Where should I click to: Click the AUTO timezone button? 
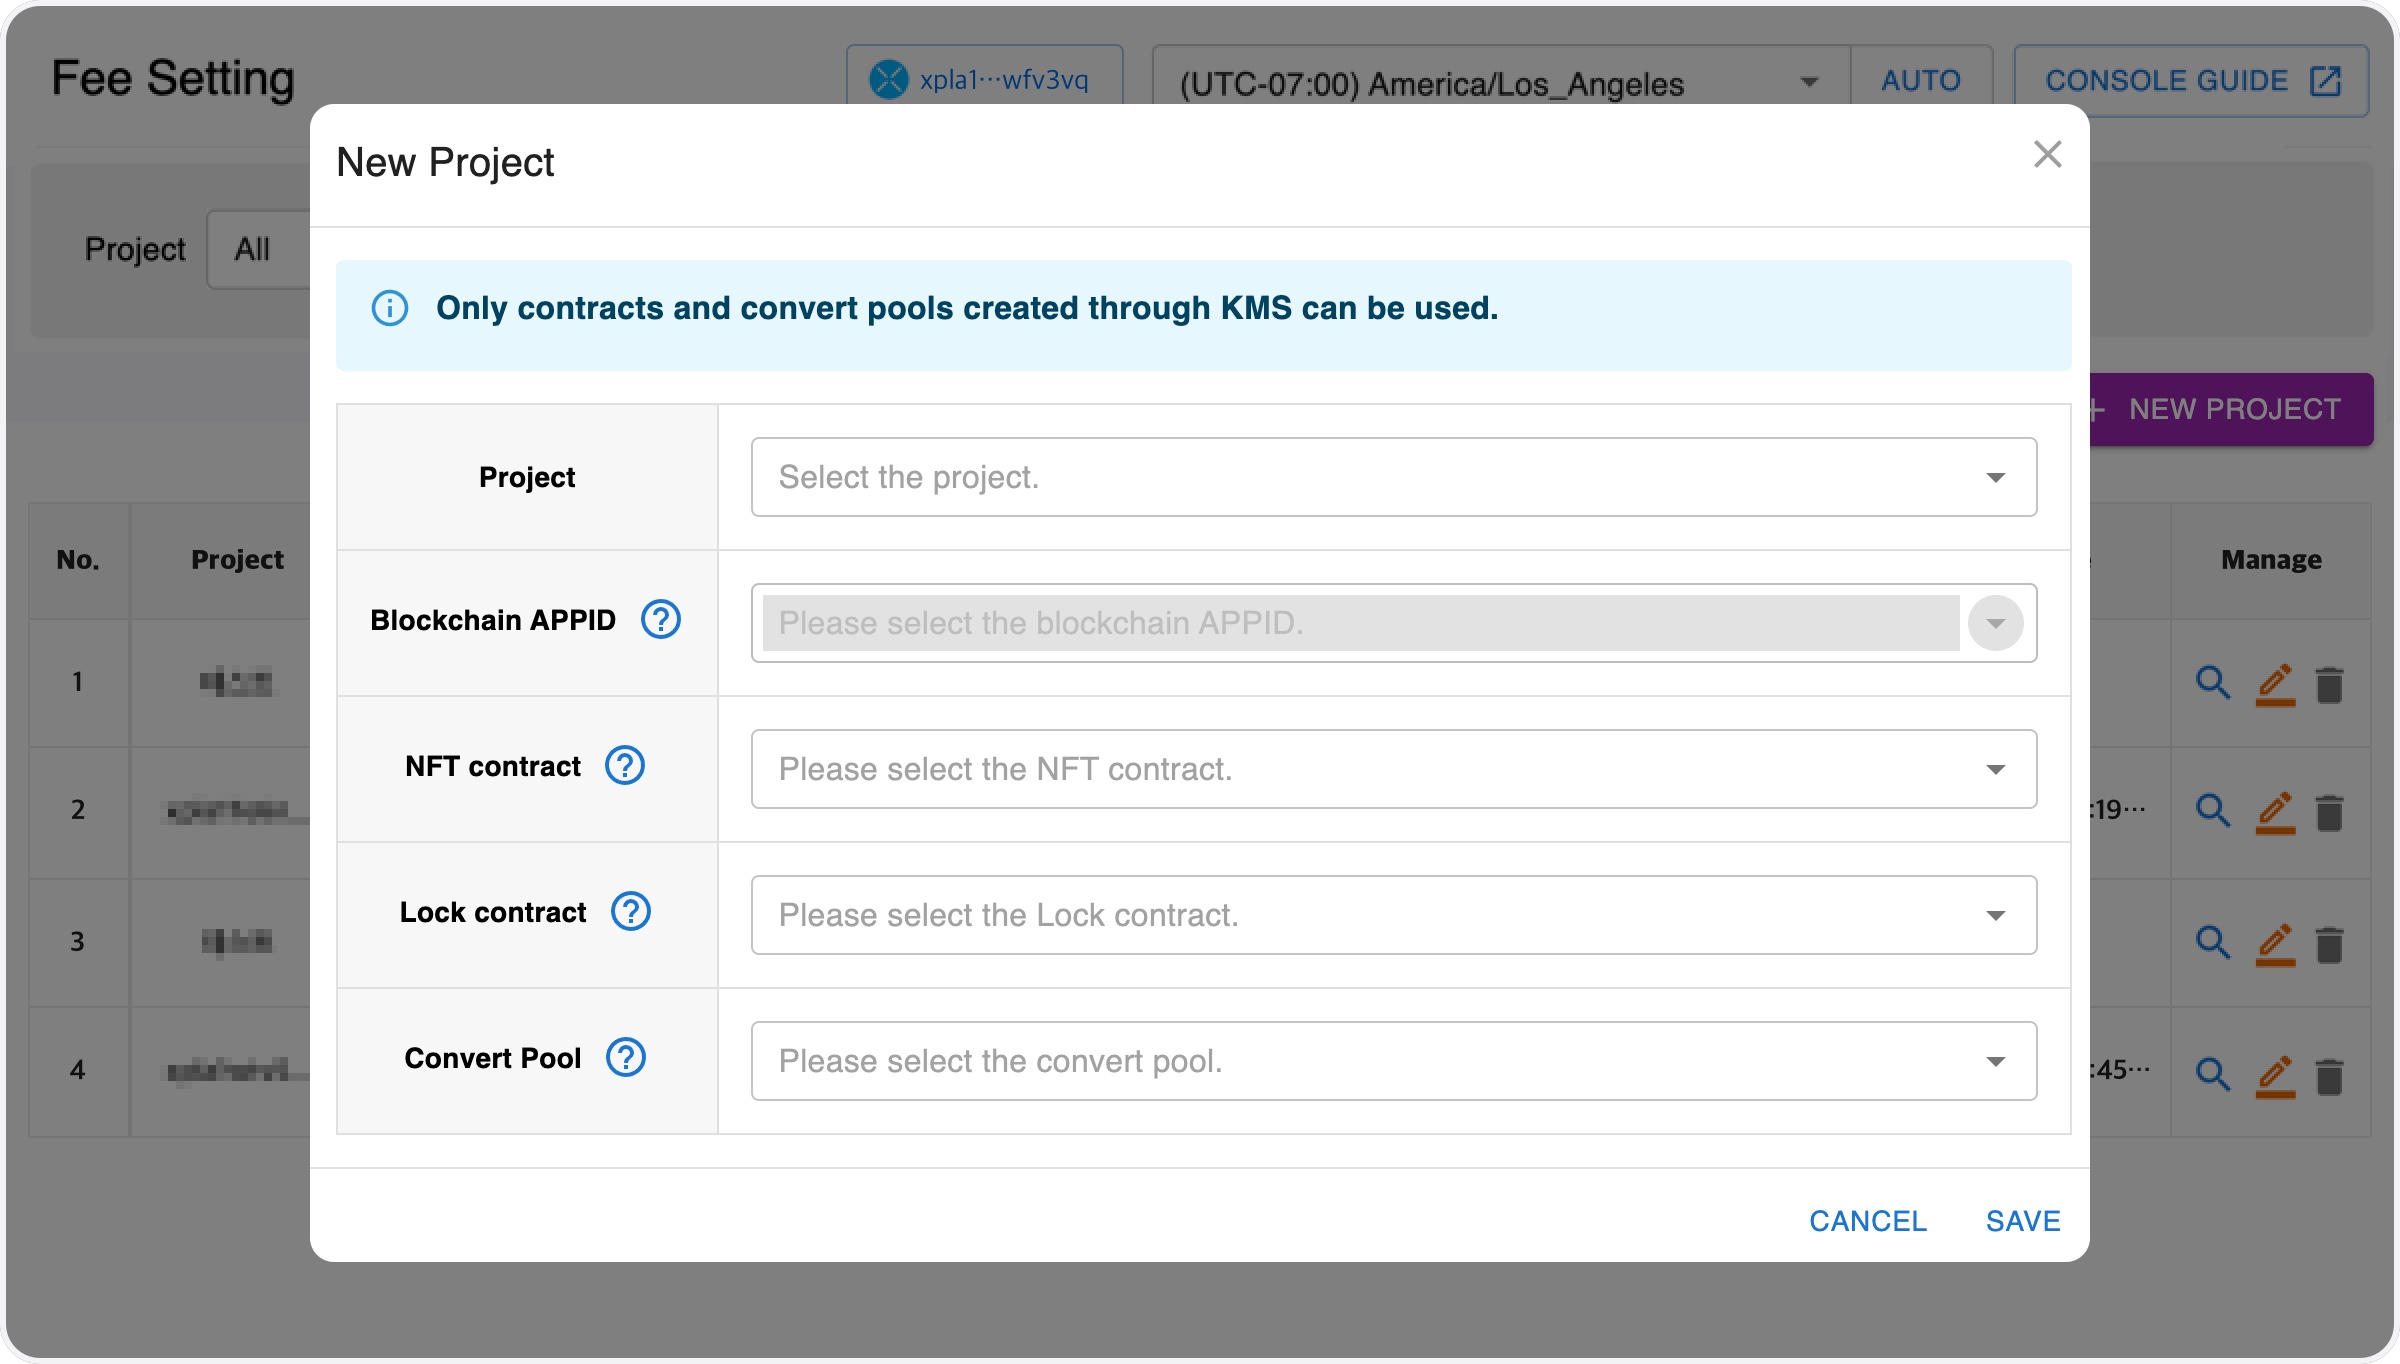click(x=1921, y=81)
